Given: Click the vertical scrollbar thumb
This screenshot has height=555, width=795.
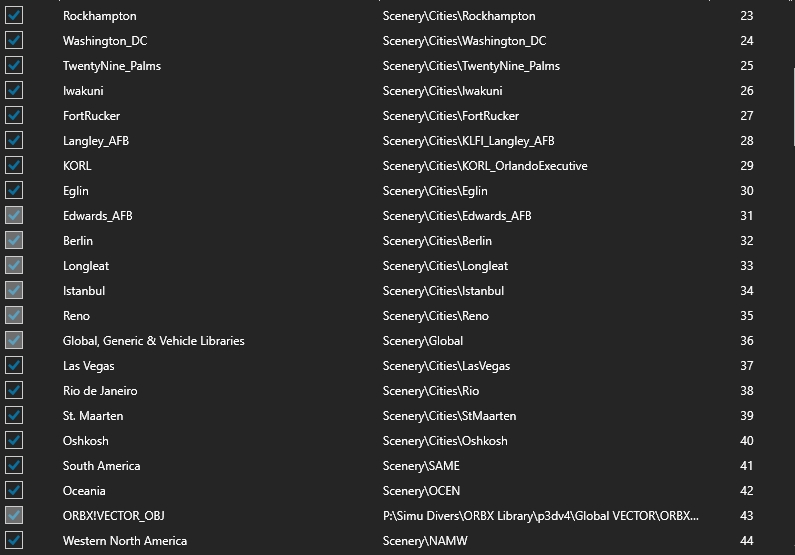Looking at the screenshot, I should point(793,106).
